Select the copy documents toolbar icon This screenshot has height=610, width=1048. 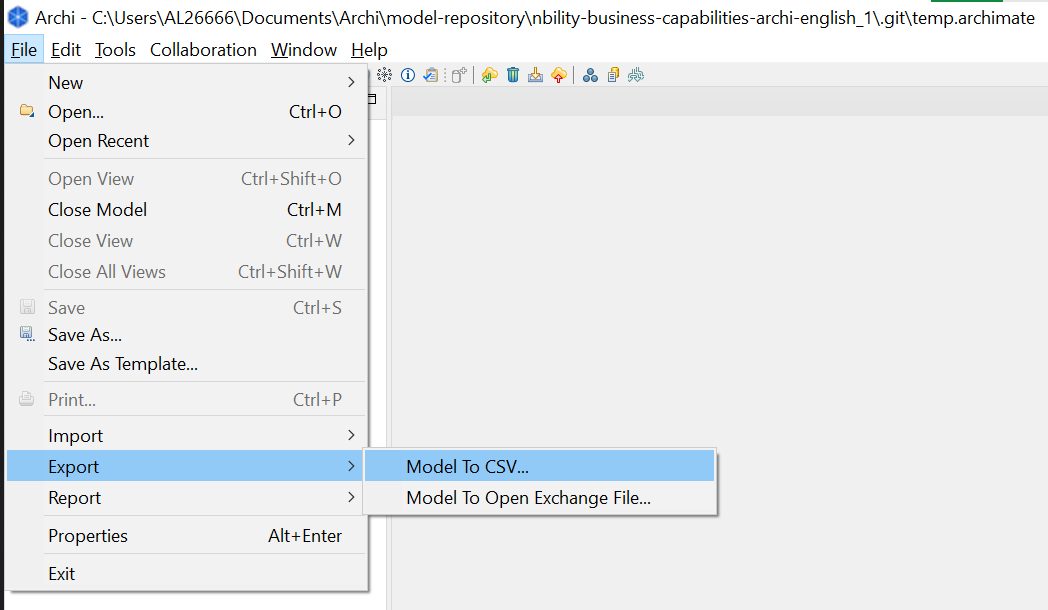(613, 75)
